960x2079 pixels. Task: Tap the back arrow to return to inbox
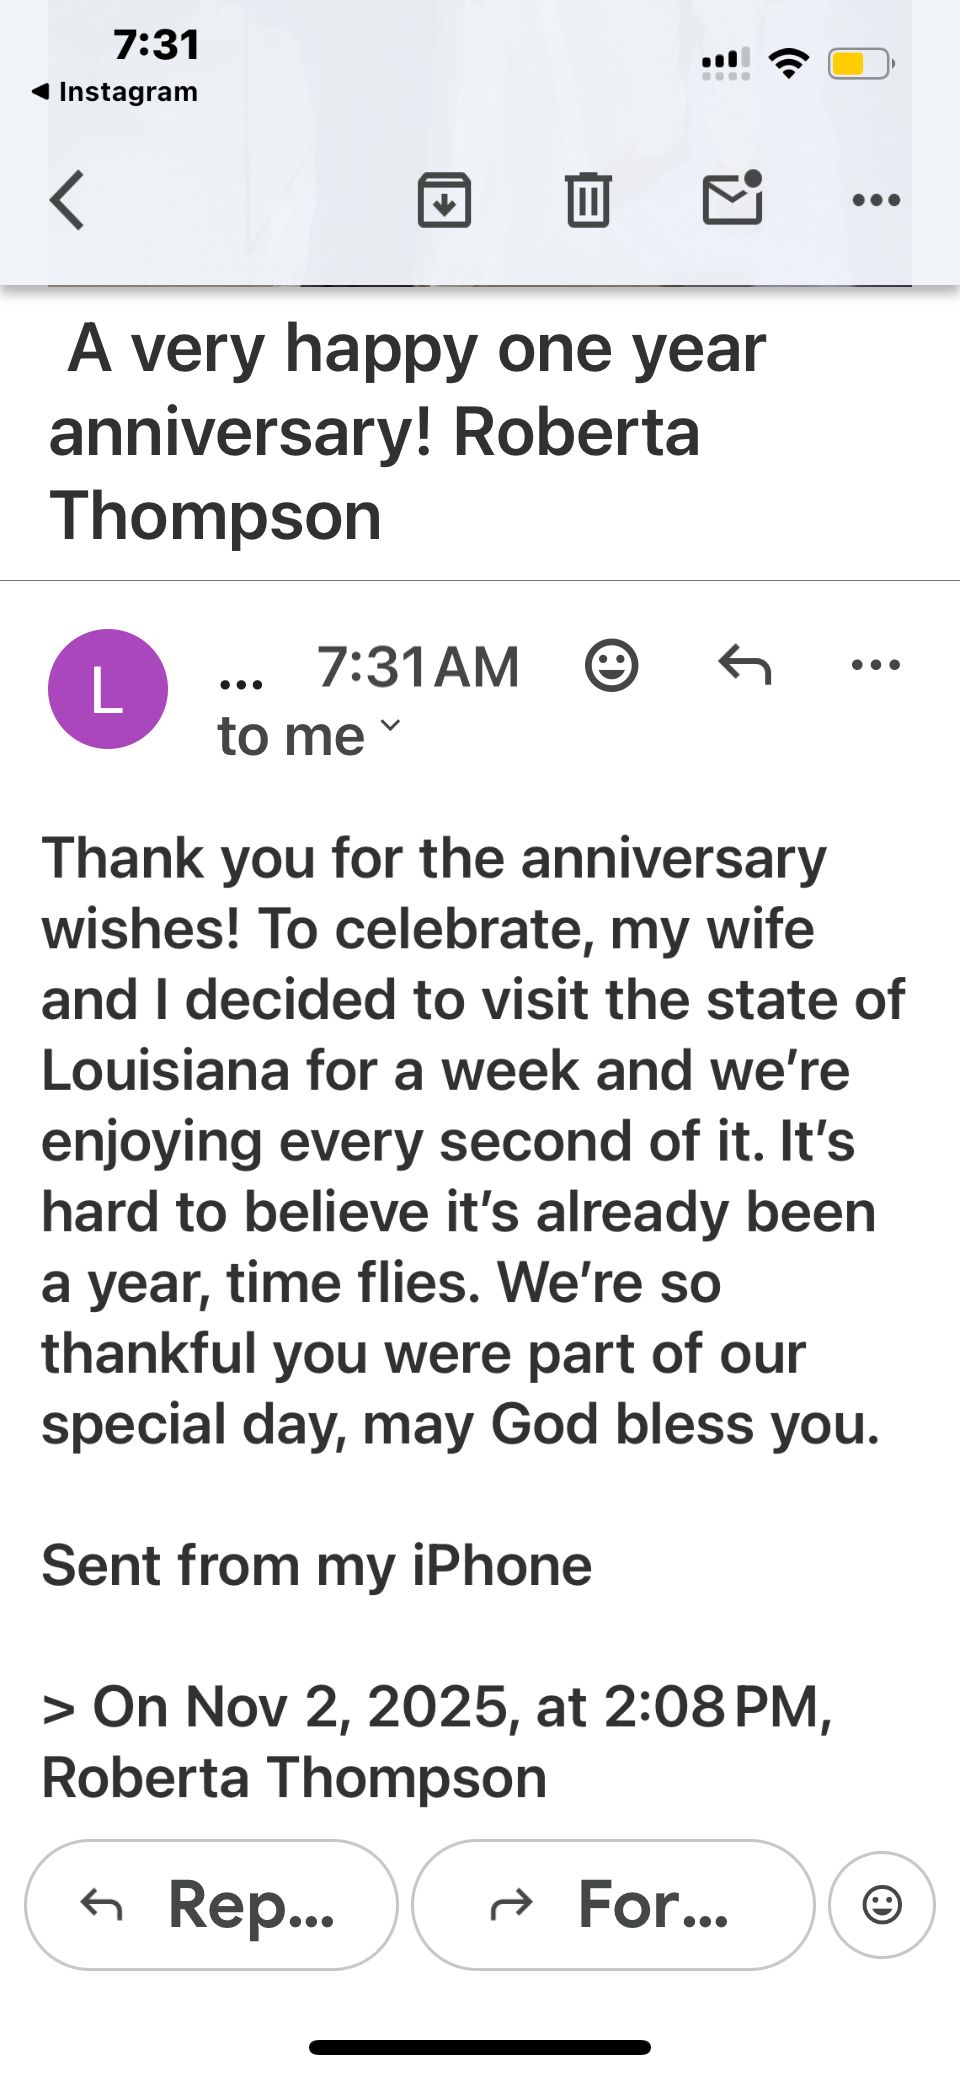pyautogui.click(x=67, y=200)
